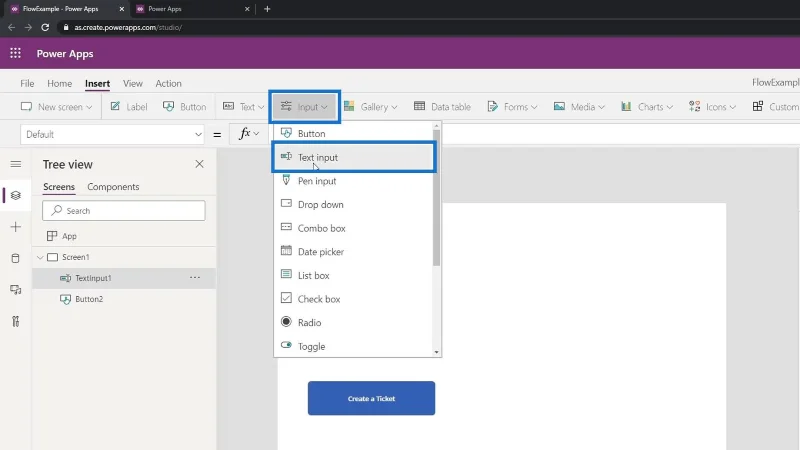Go back in the browser
Viewport: 800px width, 450px height.
[11, 28]
